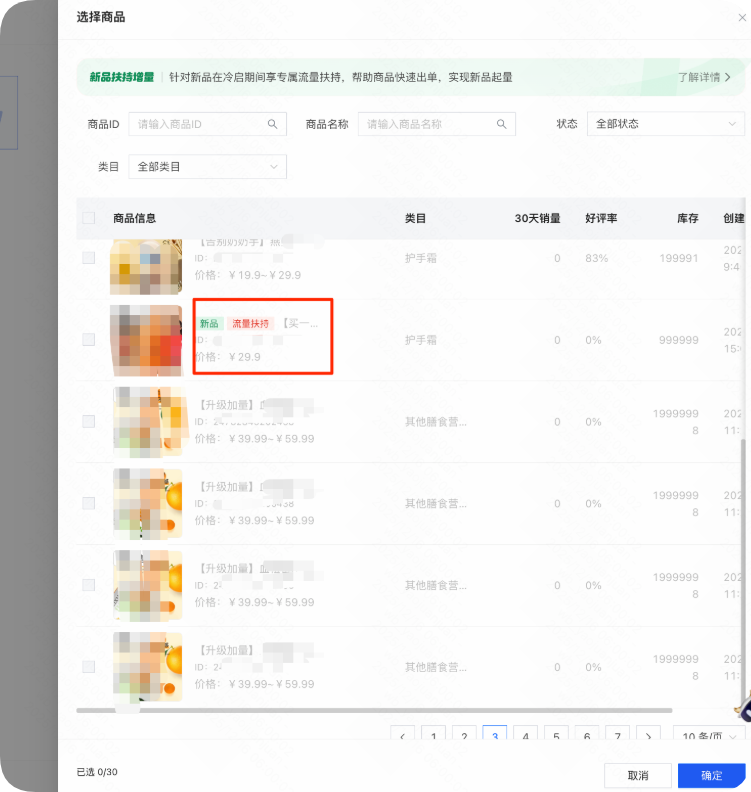Click the 新品 tag on the product
This screenshot has height=792, width=751.
(x=209, y=324)
